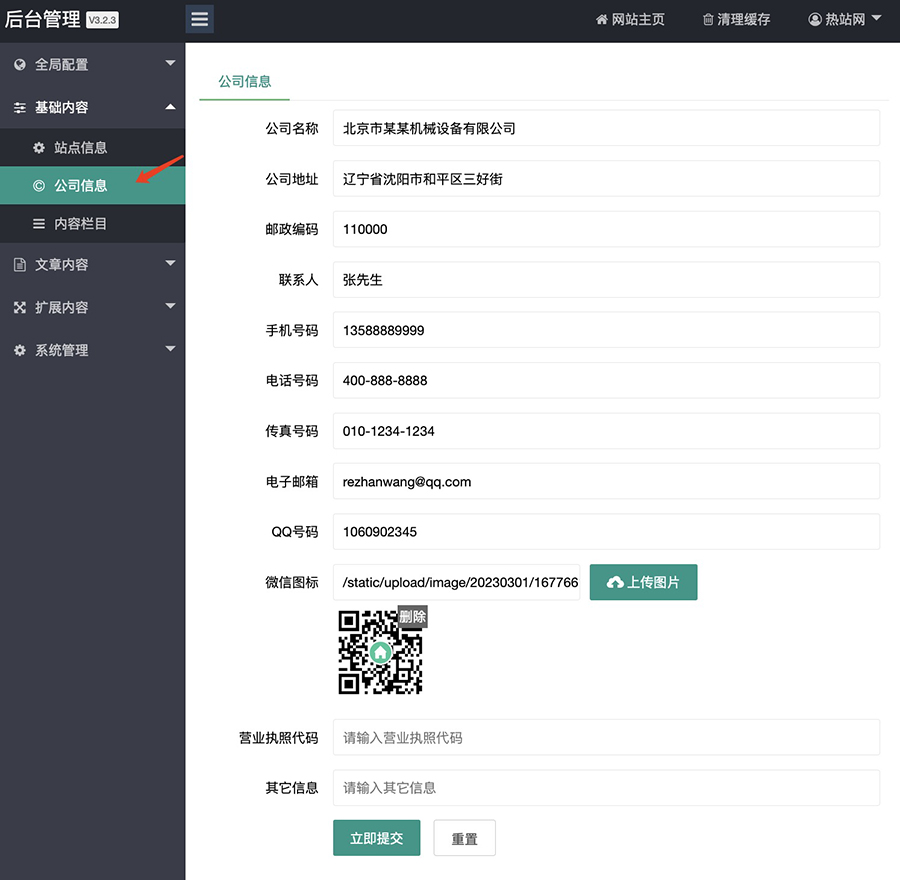900x880 pixels.
Task: Expand the 扩展内容 menu arrow
Action: coord(170,306)
